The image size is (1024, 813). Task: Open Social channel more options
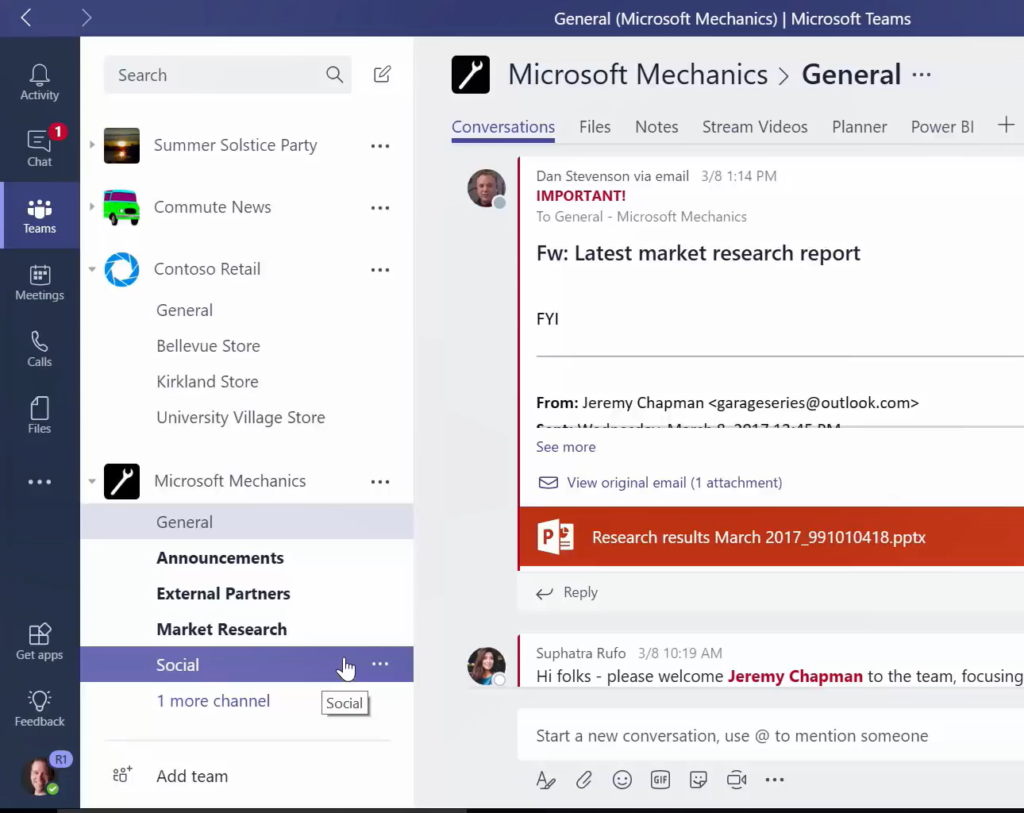380,664
